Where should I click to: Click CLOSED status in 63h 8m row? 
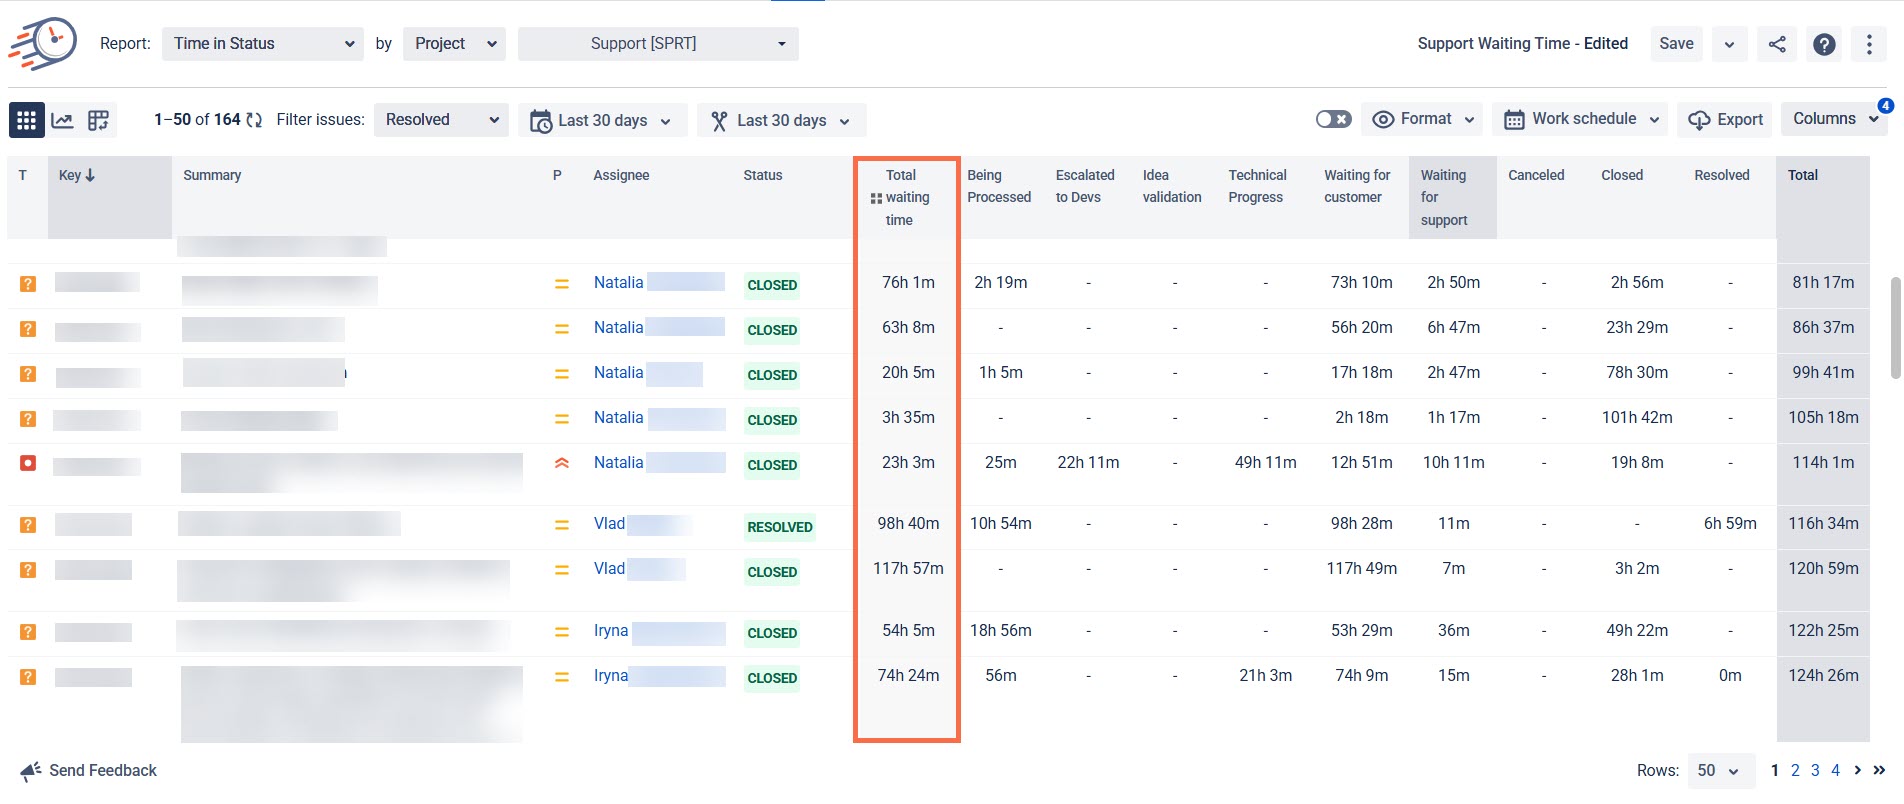click(x=772, y=330)
